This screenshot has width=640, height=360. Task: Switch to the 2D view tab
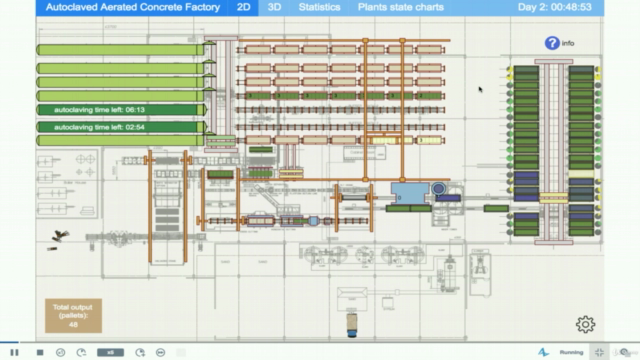coord(243,7)
